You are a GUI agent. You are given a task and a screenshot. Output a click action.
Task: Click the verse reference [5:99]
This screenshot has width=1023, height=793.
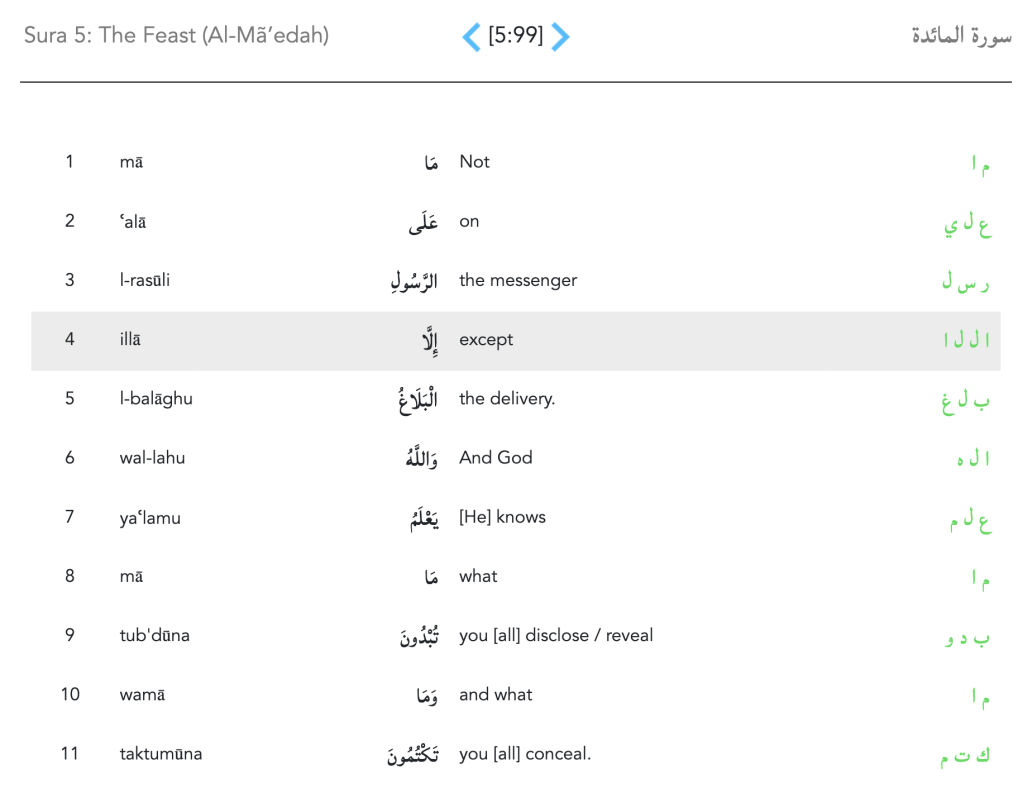516,37
